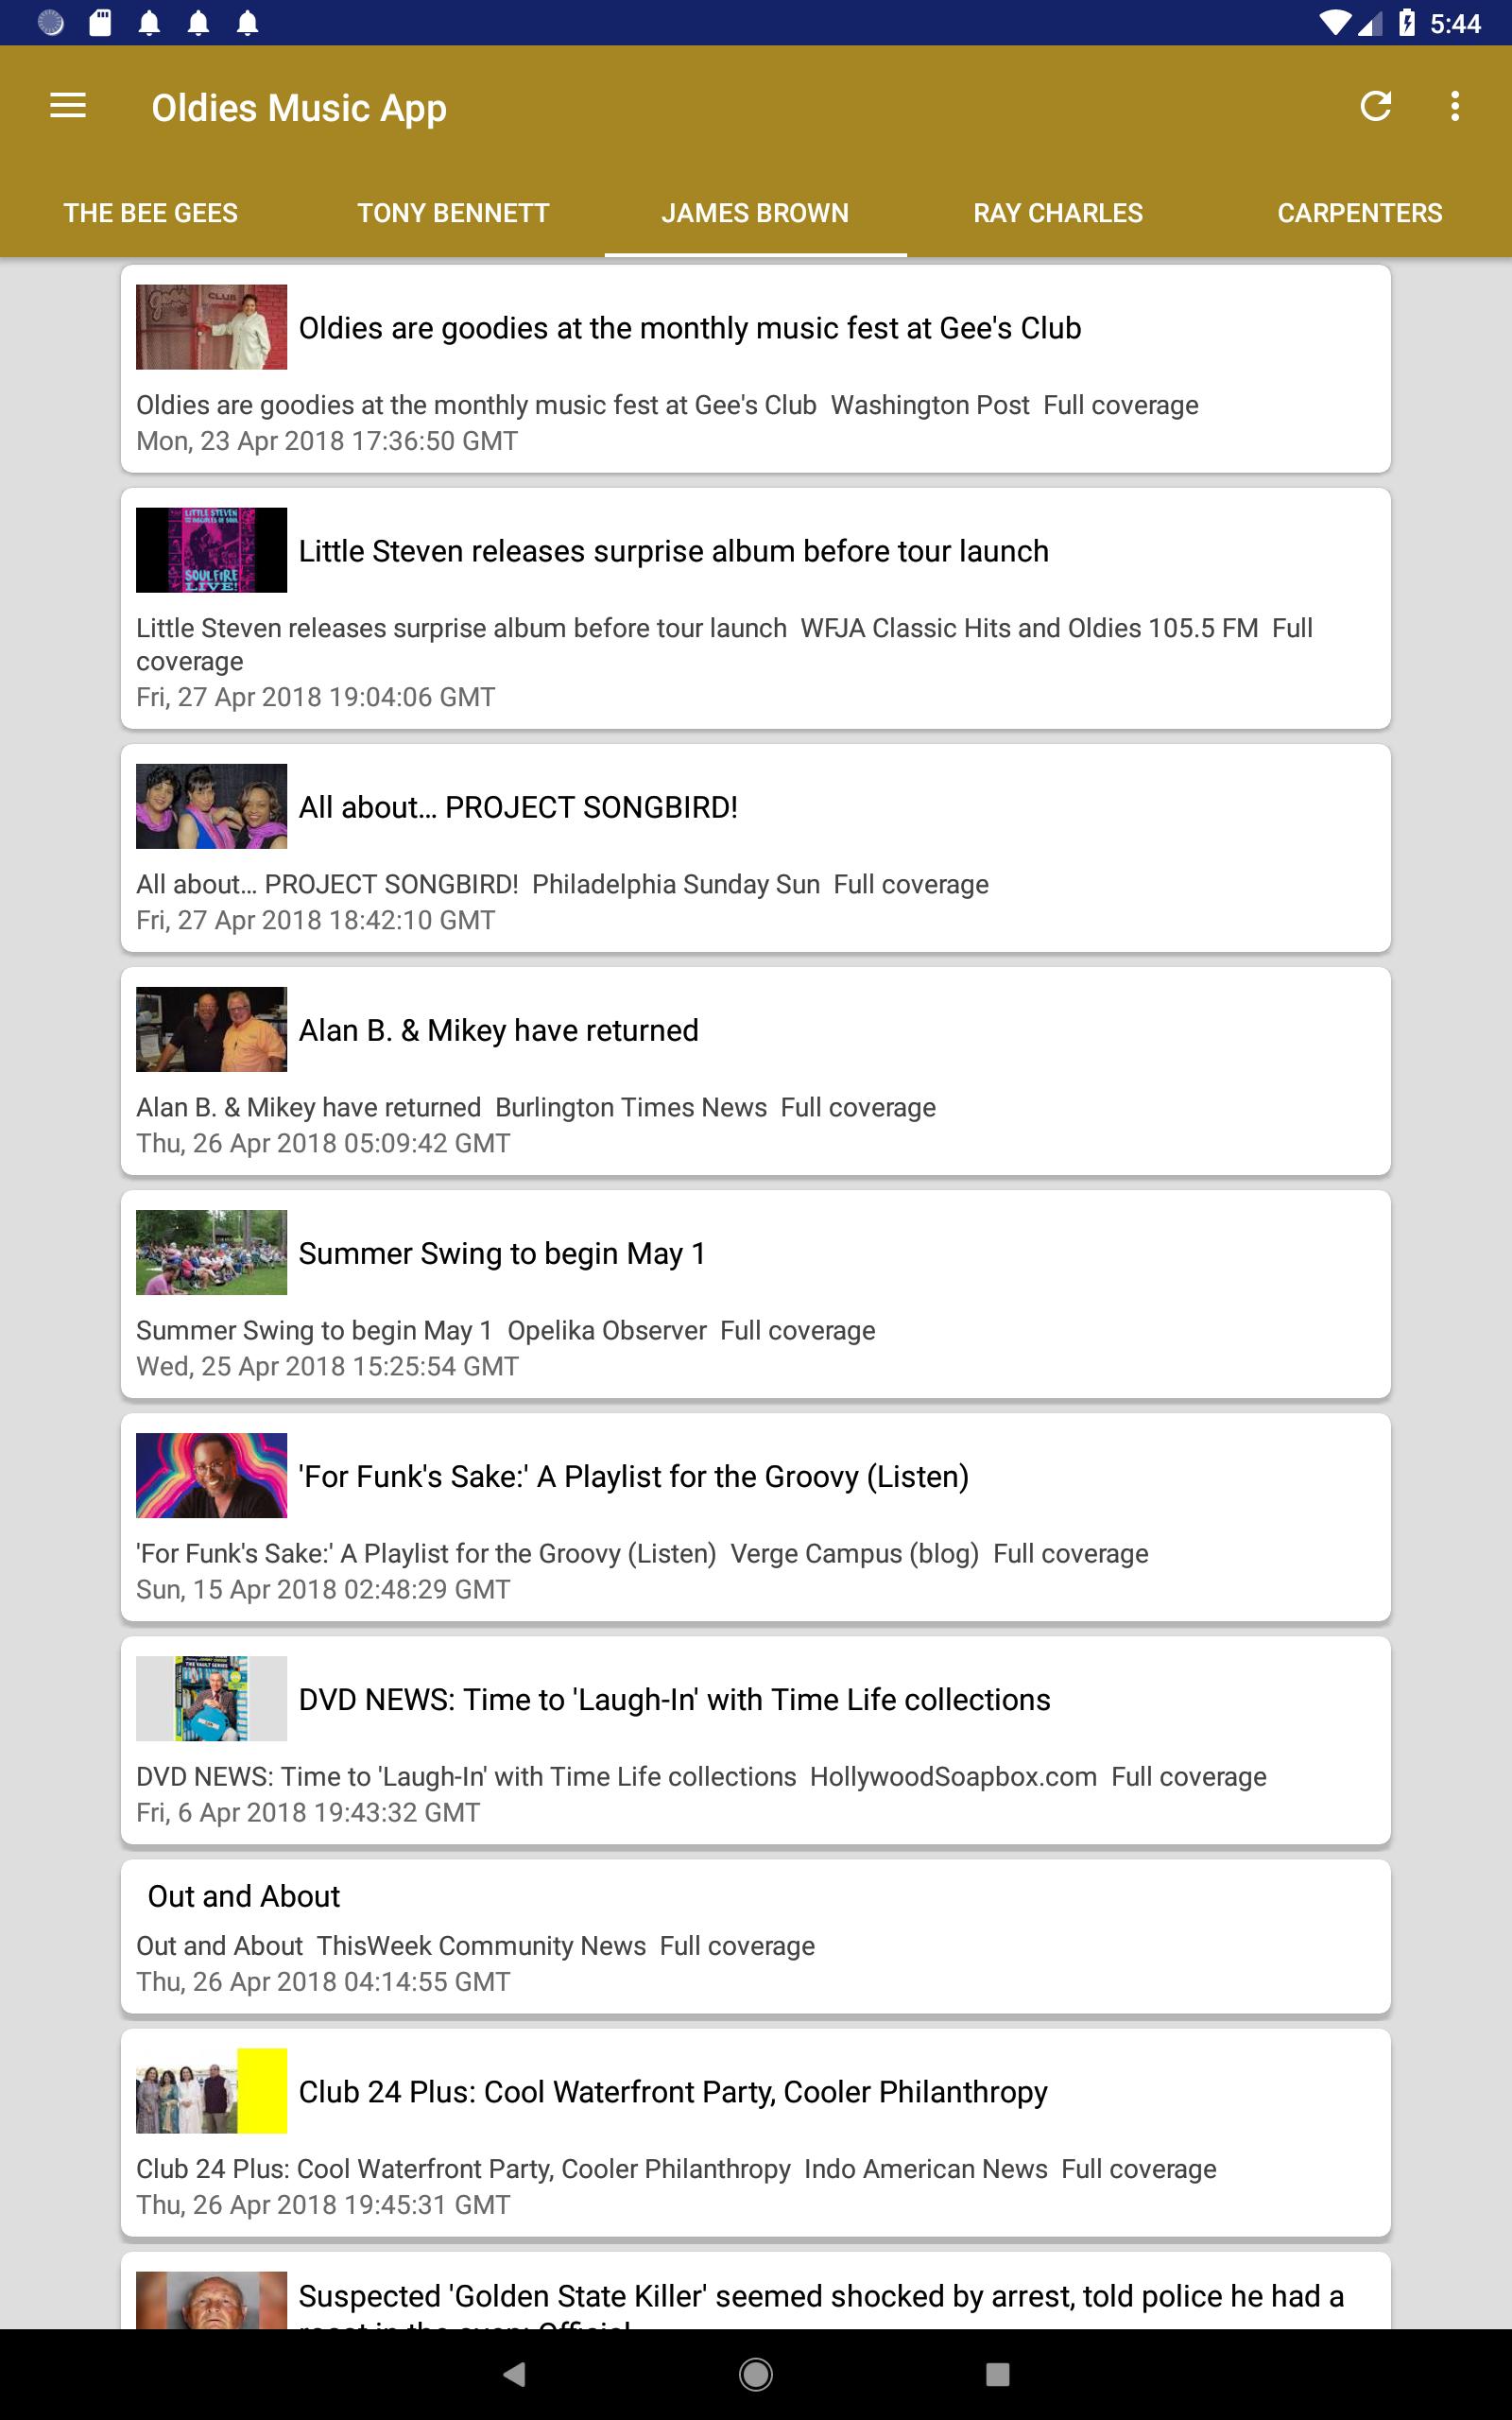
Task: Tap the DVD NEWS Laugh-In thumbnail image
Action: pyautogui.click(x=211, y=1699)
